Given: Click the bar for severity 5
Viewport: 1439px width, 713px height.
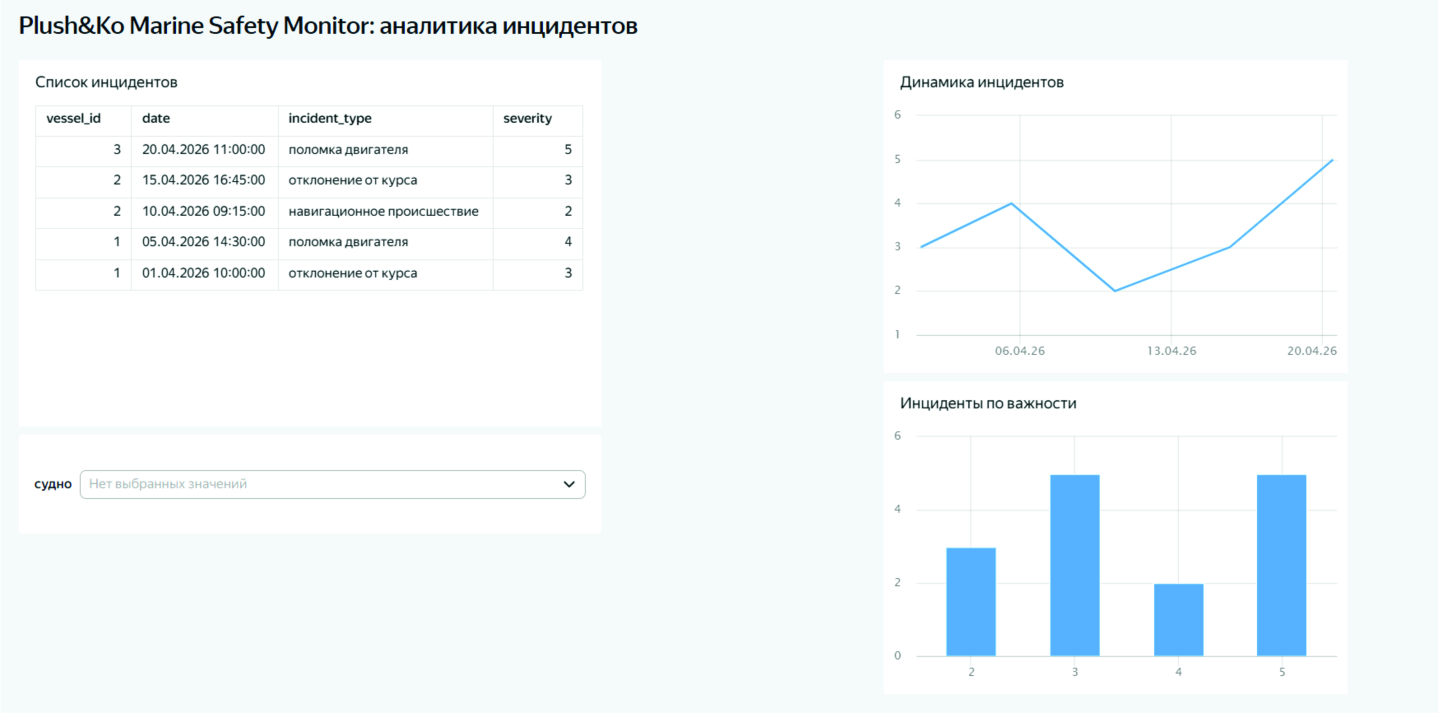Looking at the screenshot, I should (1282, 565).
